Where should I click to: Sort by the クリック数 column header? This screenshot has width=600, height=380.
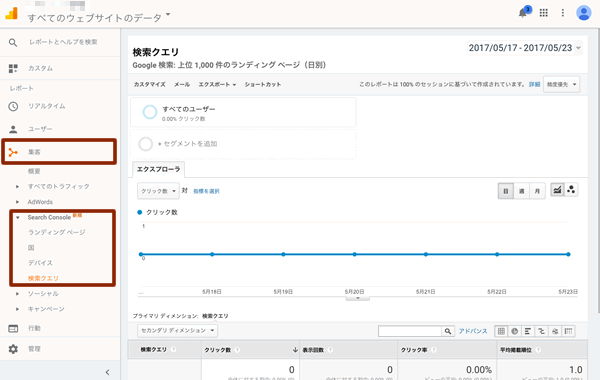(x=251, y=350)
